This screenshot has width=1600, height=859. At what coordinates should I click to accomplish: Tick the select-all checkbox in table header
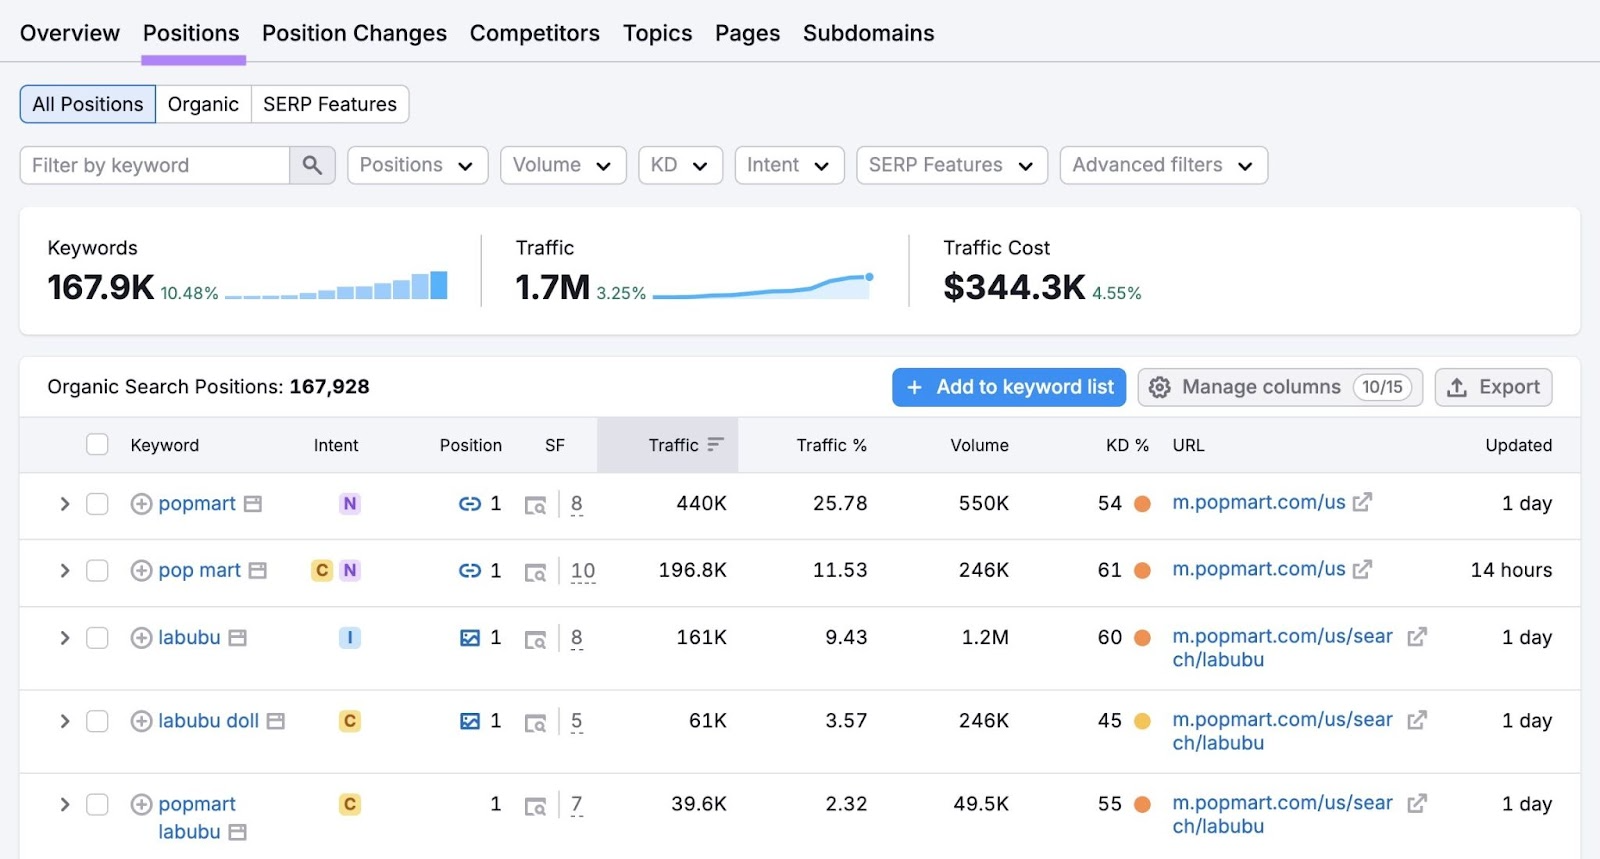pyautogui.click(x=97, y=445)
